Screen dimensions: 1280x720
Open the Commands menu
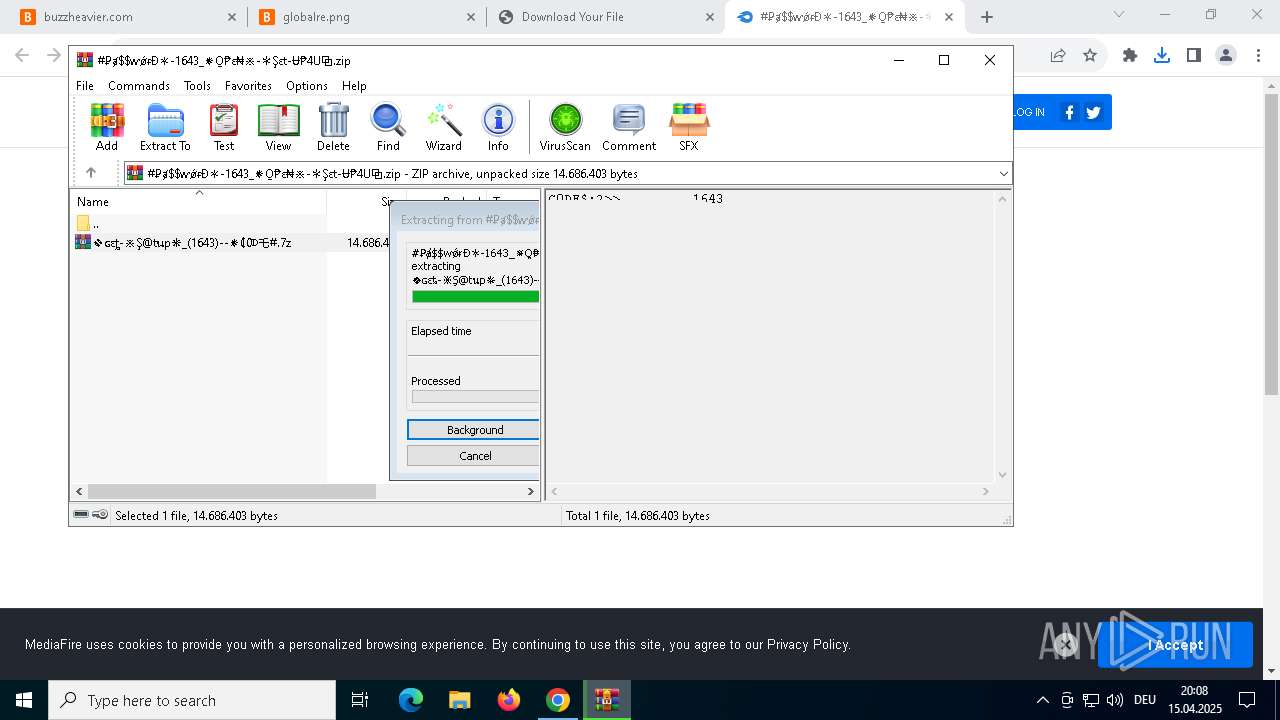[x=139, y=86]
